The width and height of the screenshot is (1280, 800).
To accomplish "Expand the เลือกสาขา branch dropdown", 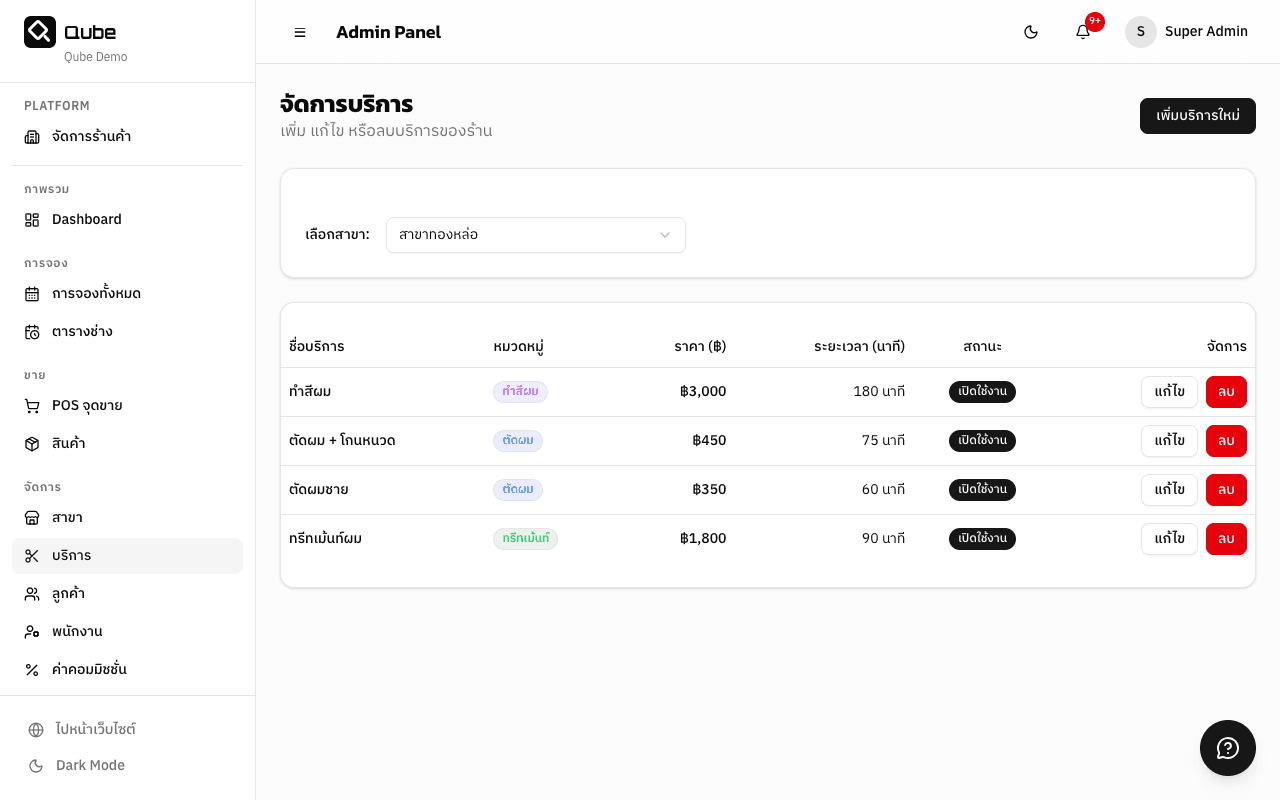I will [535, 235].
